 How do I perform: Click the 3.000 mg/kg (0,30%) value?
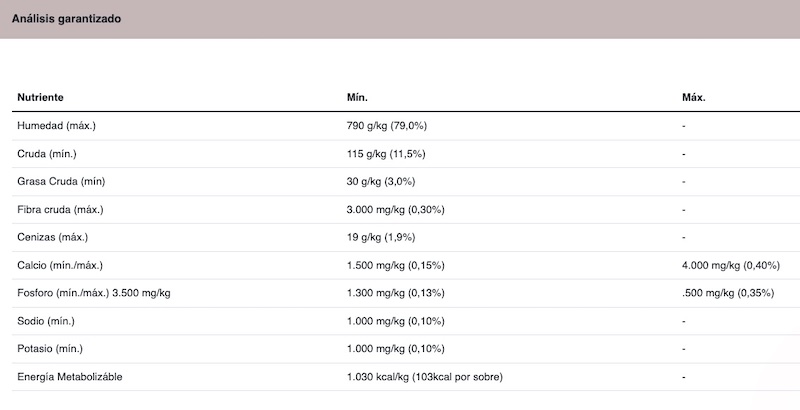point(395,210)
